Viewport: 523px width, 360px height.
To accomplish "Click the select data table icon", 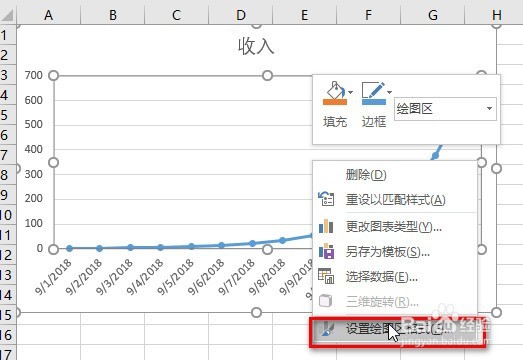I will [x=326, y=276].
